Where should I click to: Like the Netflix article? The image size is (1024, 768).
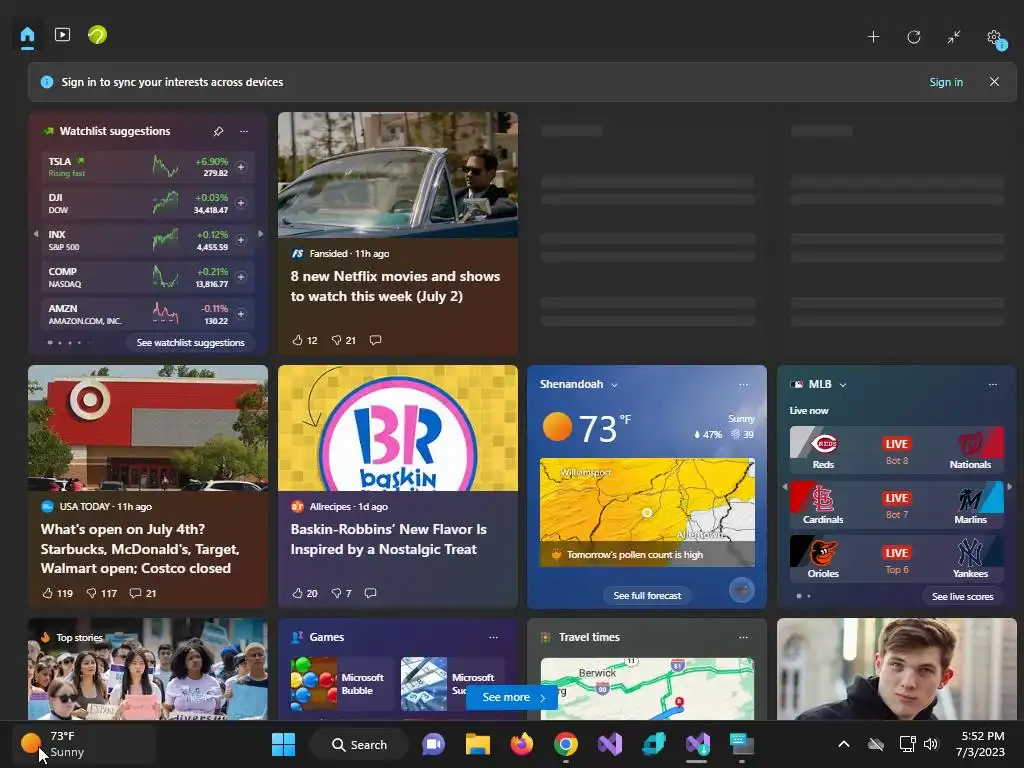tap(304, 340)
